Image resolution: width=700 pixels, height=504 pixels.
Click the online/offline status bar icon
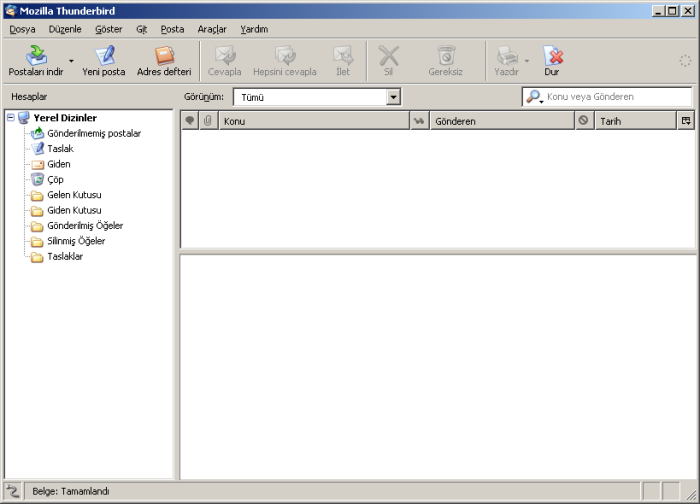[x=13, y=491]
